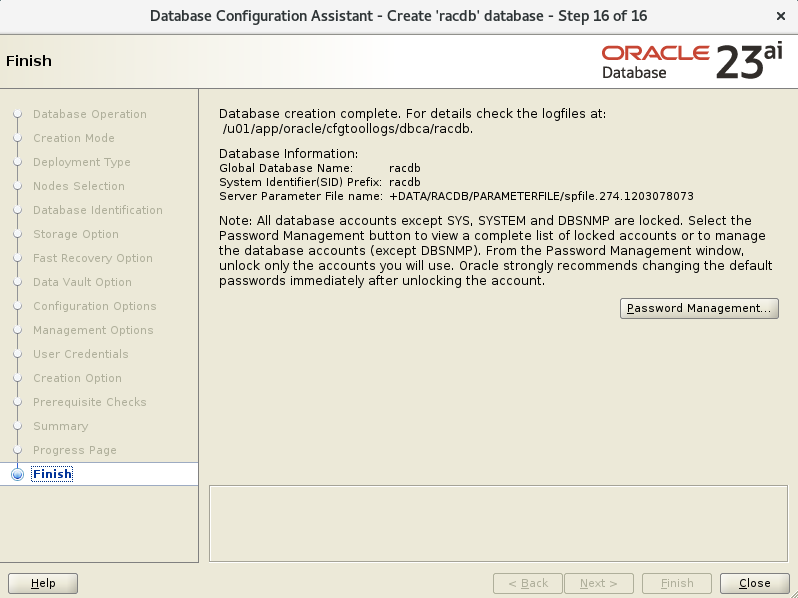Select the Progress Page step
The height and width of the screenshot is (598, 798).
tap(75, 450)
